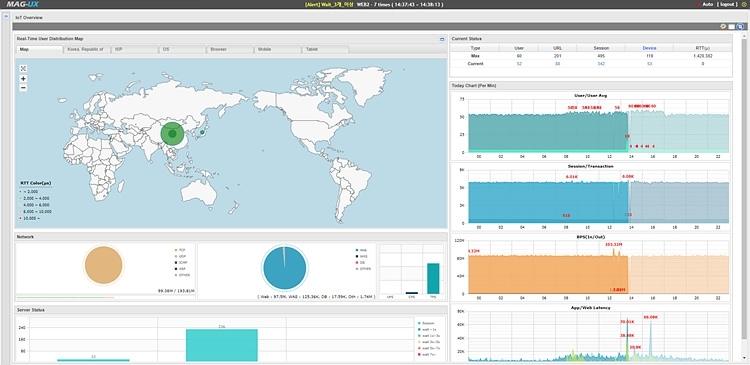Viewport: 750px width, 365px height.
Task: Select the Map tab
Action: (39, 49)
